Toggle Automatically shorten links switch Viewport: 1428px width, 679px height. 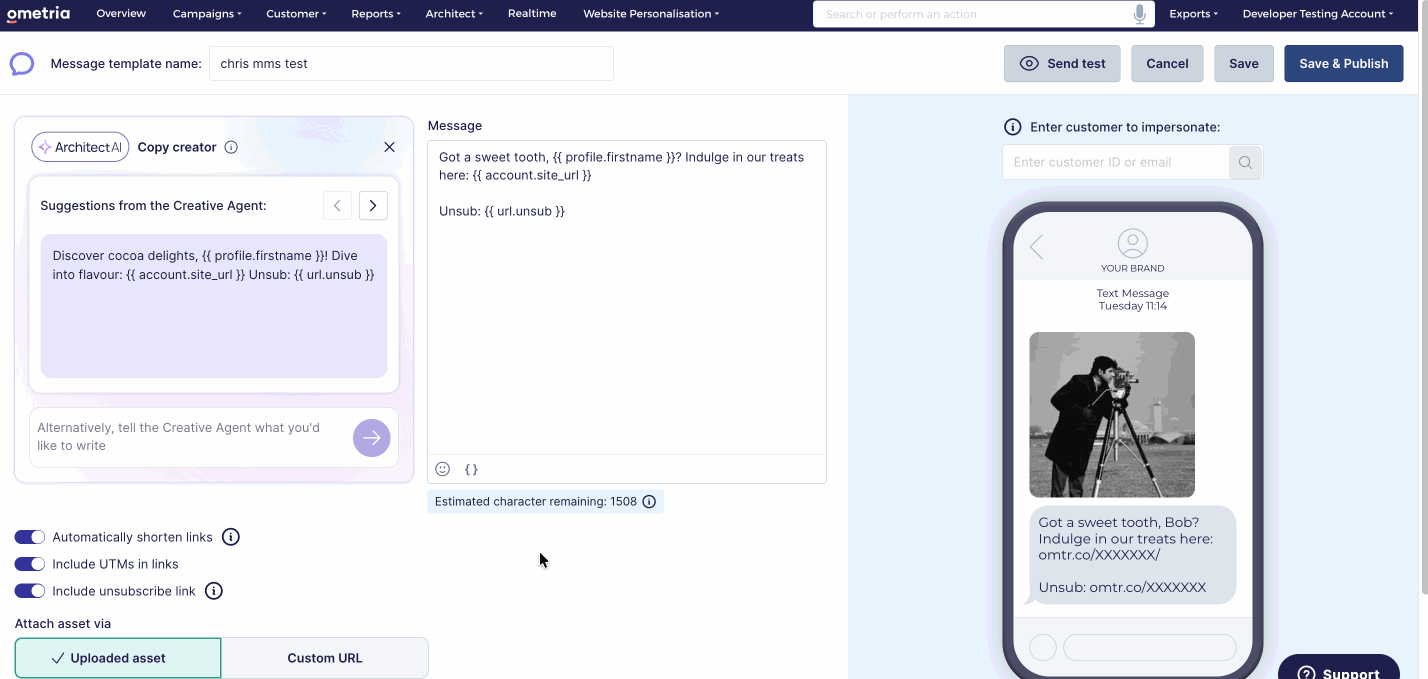click(30, 537)
